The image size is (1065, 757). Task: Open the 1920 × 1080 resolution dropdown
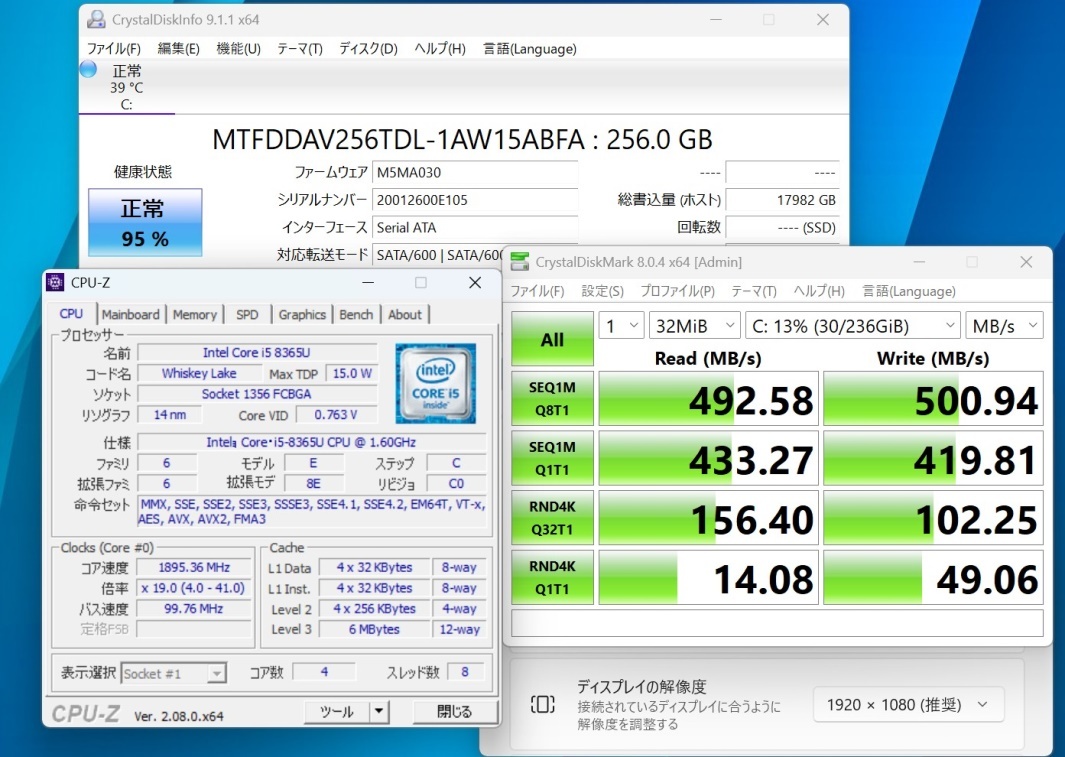pyautogui.click(x=909, y=705)
